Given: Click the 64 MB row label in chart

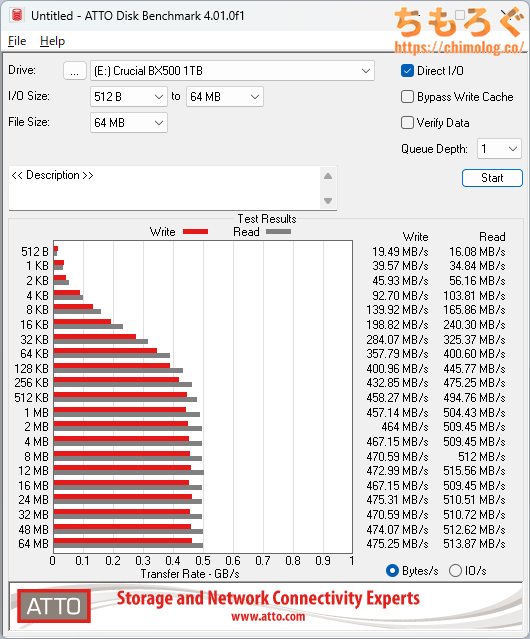Looking at the screenshot, I should click(33, 544).
